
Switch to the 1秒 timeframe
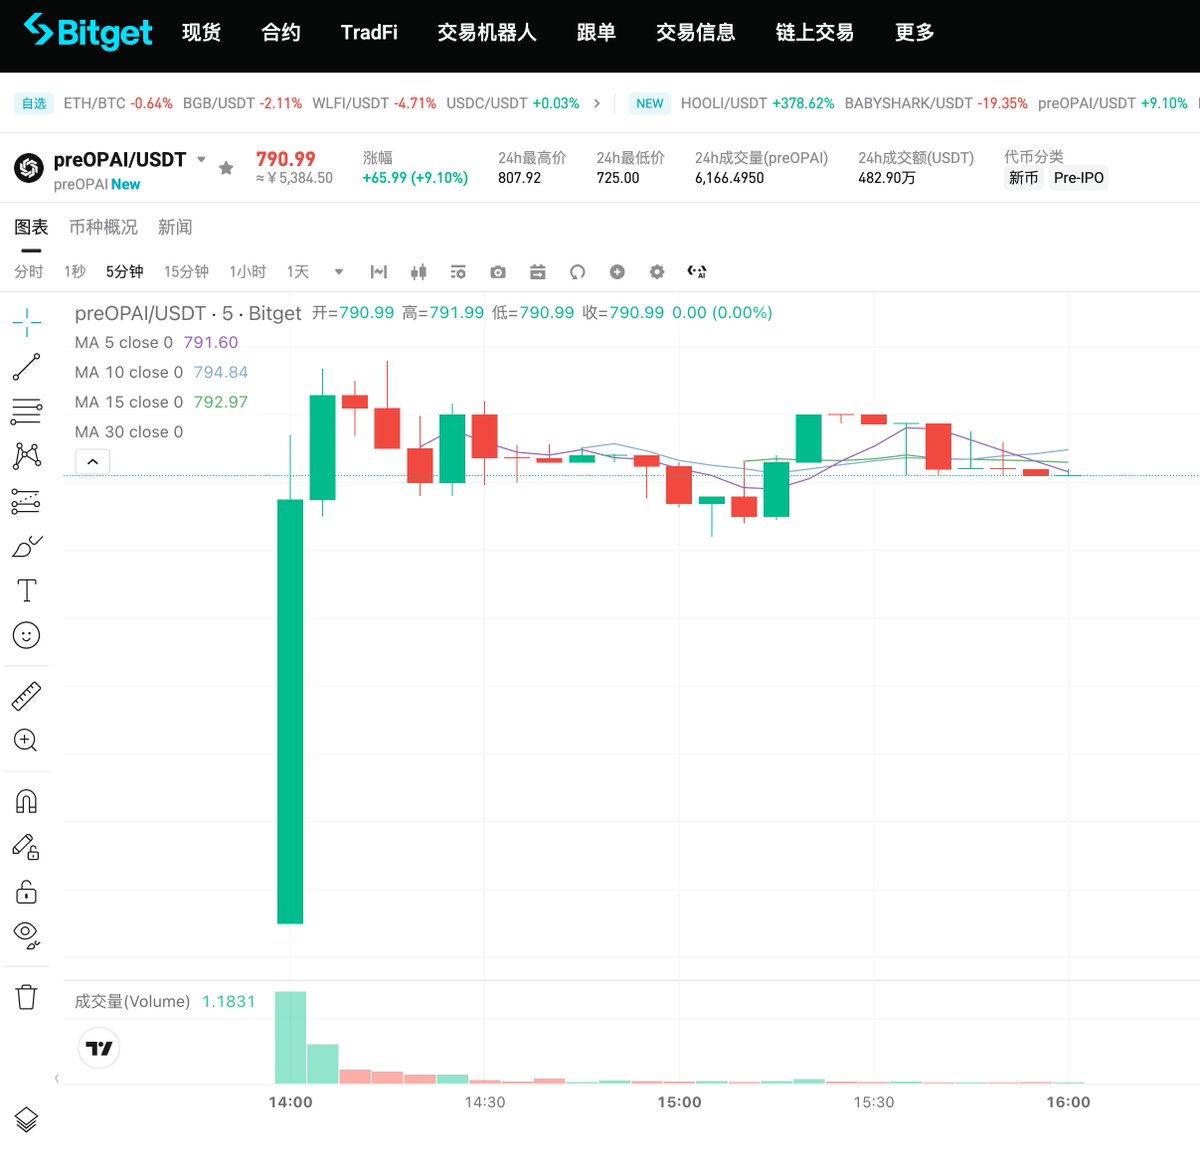coord(75,272)
